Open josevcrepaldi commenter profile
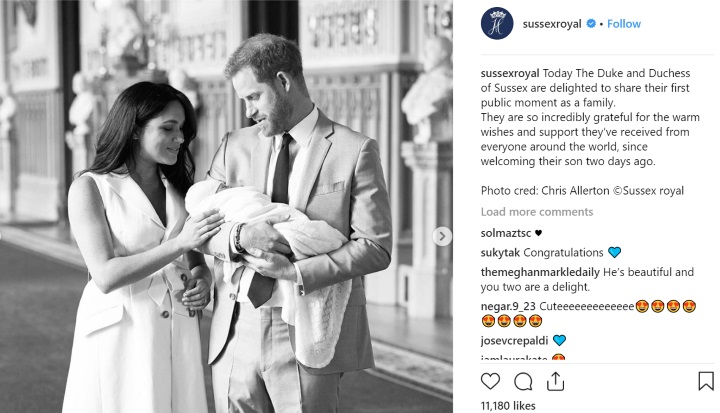 (514, 340)
